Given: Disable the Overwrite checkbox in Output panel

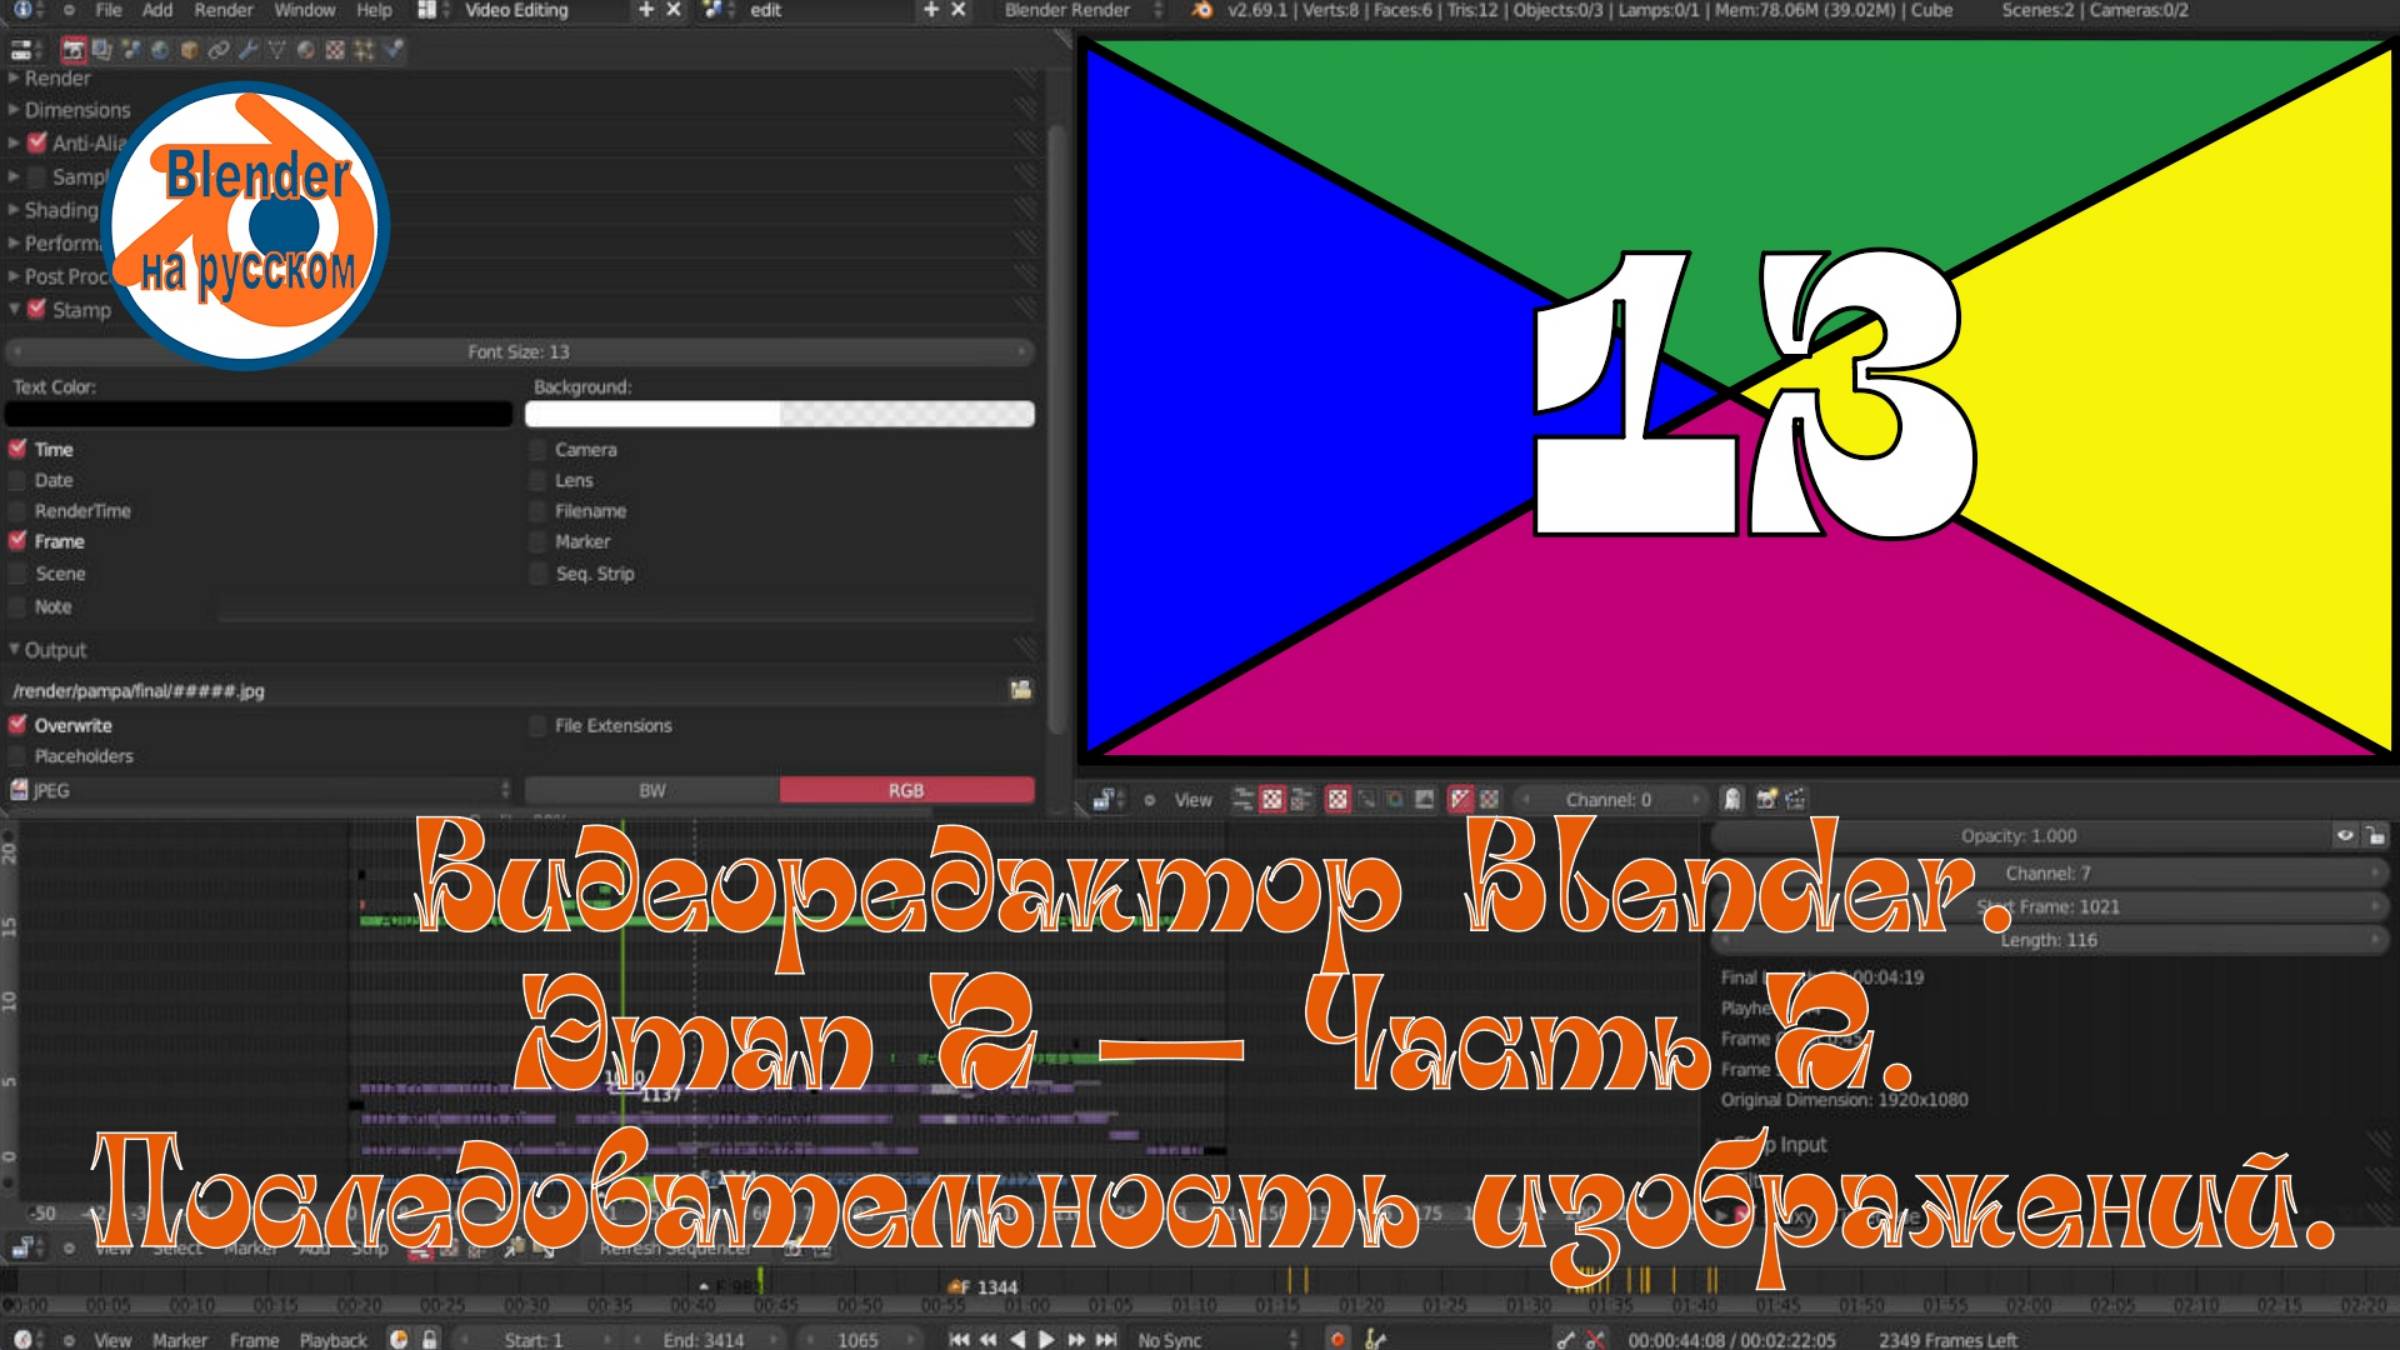Looking at the screenshot, I should (x=17, y=725).
